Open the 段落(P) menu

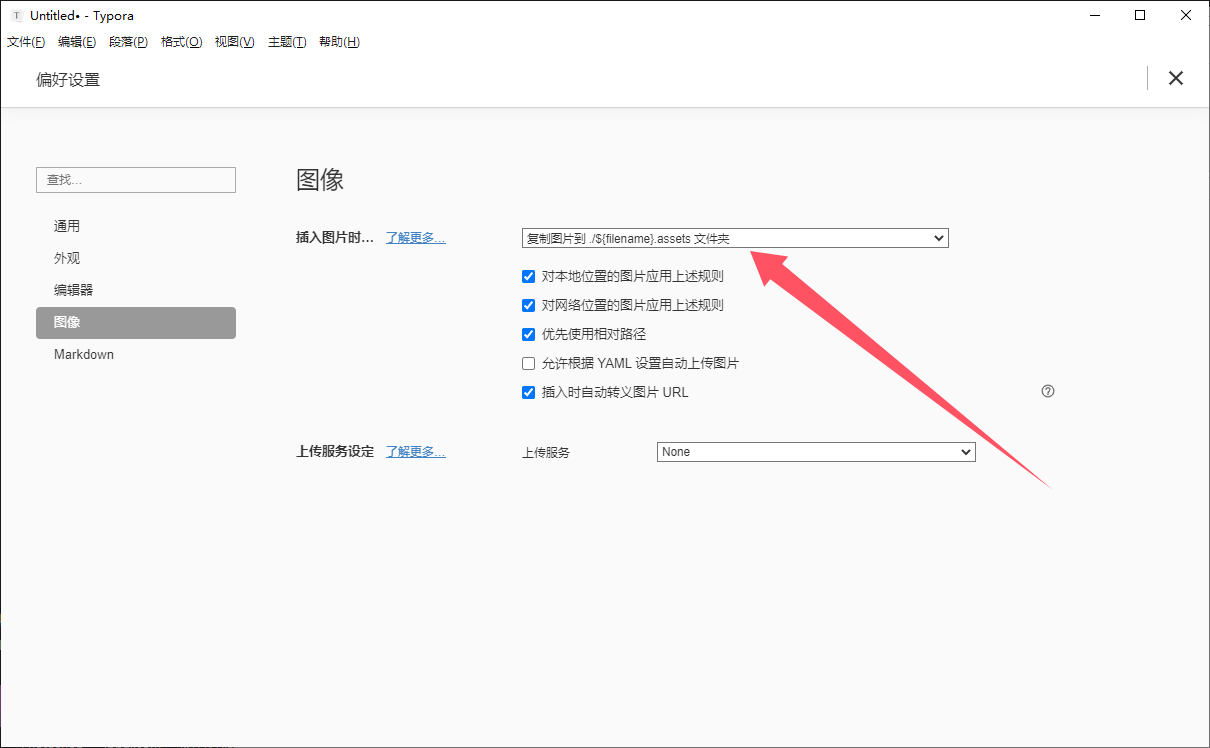coord(128,42)
